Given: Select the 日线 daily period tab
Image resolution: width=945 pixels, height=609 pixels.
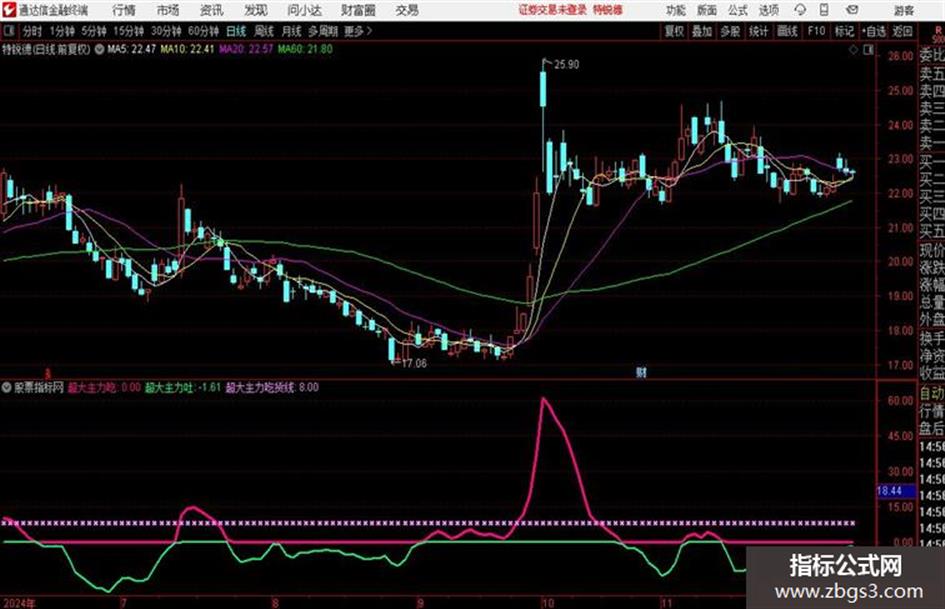Looking at the screenshot, I should tap(236, 31).
